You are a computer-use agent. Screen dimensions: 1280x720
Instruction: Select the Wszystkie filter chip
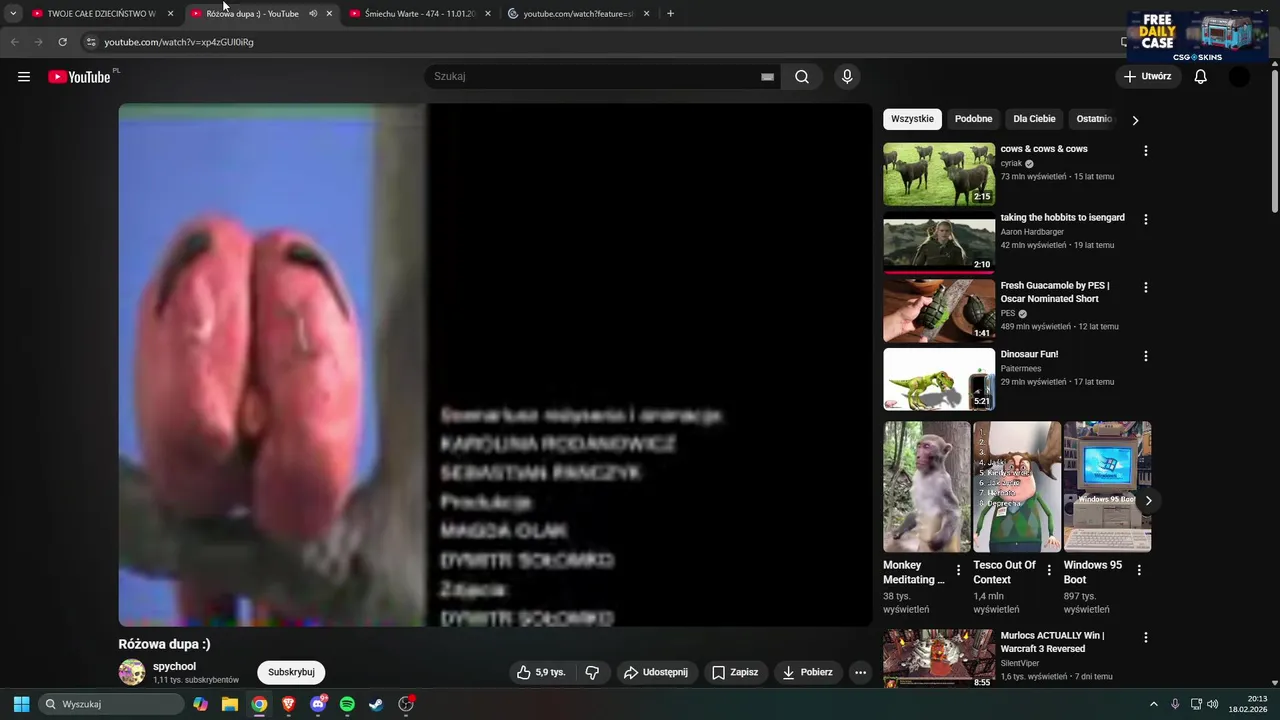[x=912, y=119]
